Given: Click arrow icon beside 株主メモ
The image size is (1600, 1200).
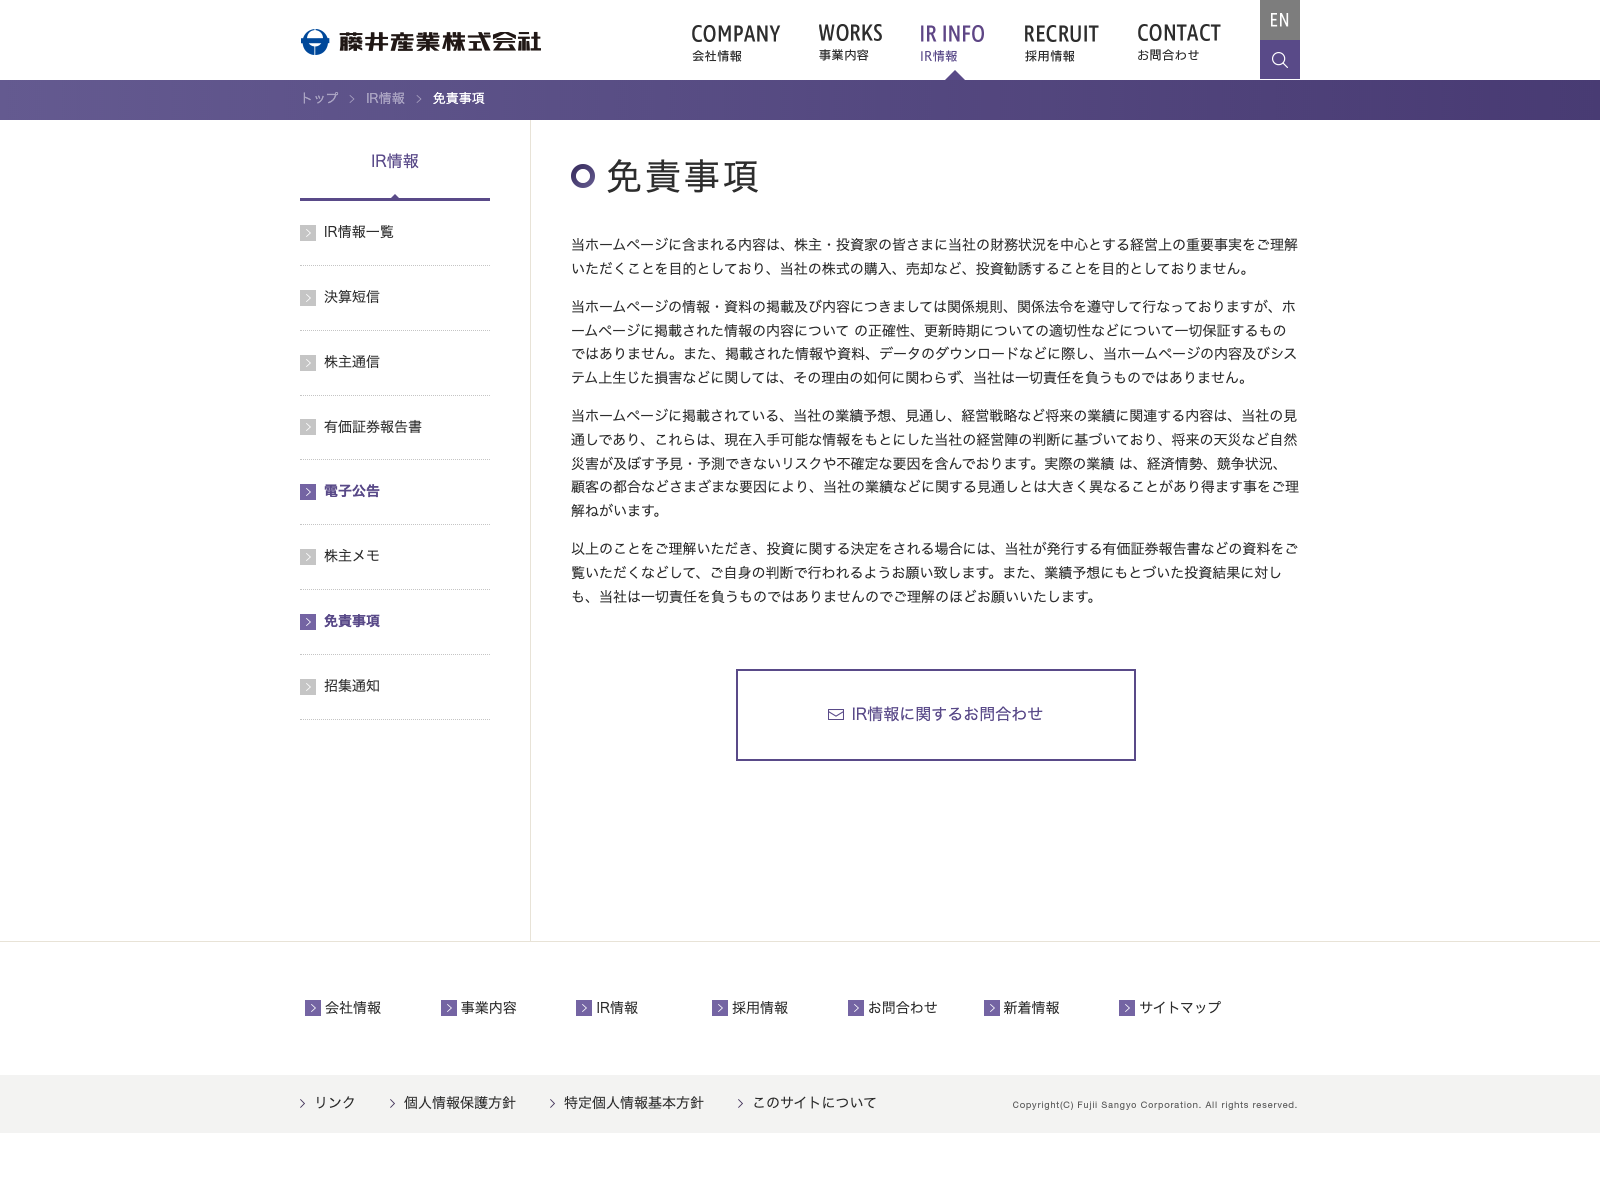Looking at the screenshot, I should coord(308,557).
